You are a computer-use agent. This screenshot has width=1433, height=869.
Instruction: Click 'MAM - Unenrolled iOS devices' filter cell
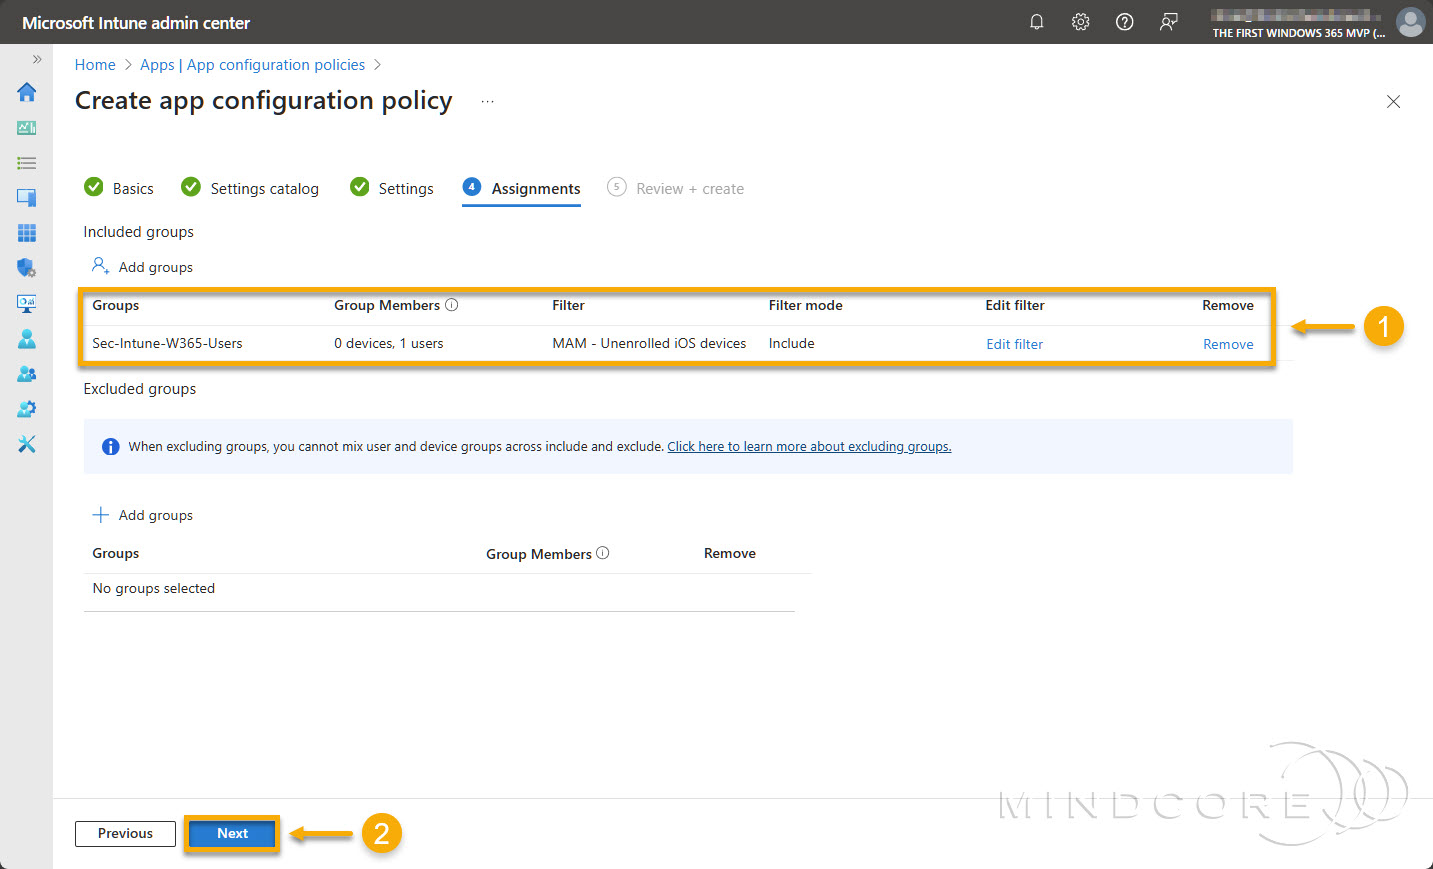pyautogui.click(x=649, y=343)
